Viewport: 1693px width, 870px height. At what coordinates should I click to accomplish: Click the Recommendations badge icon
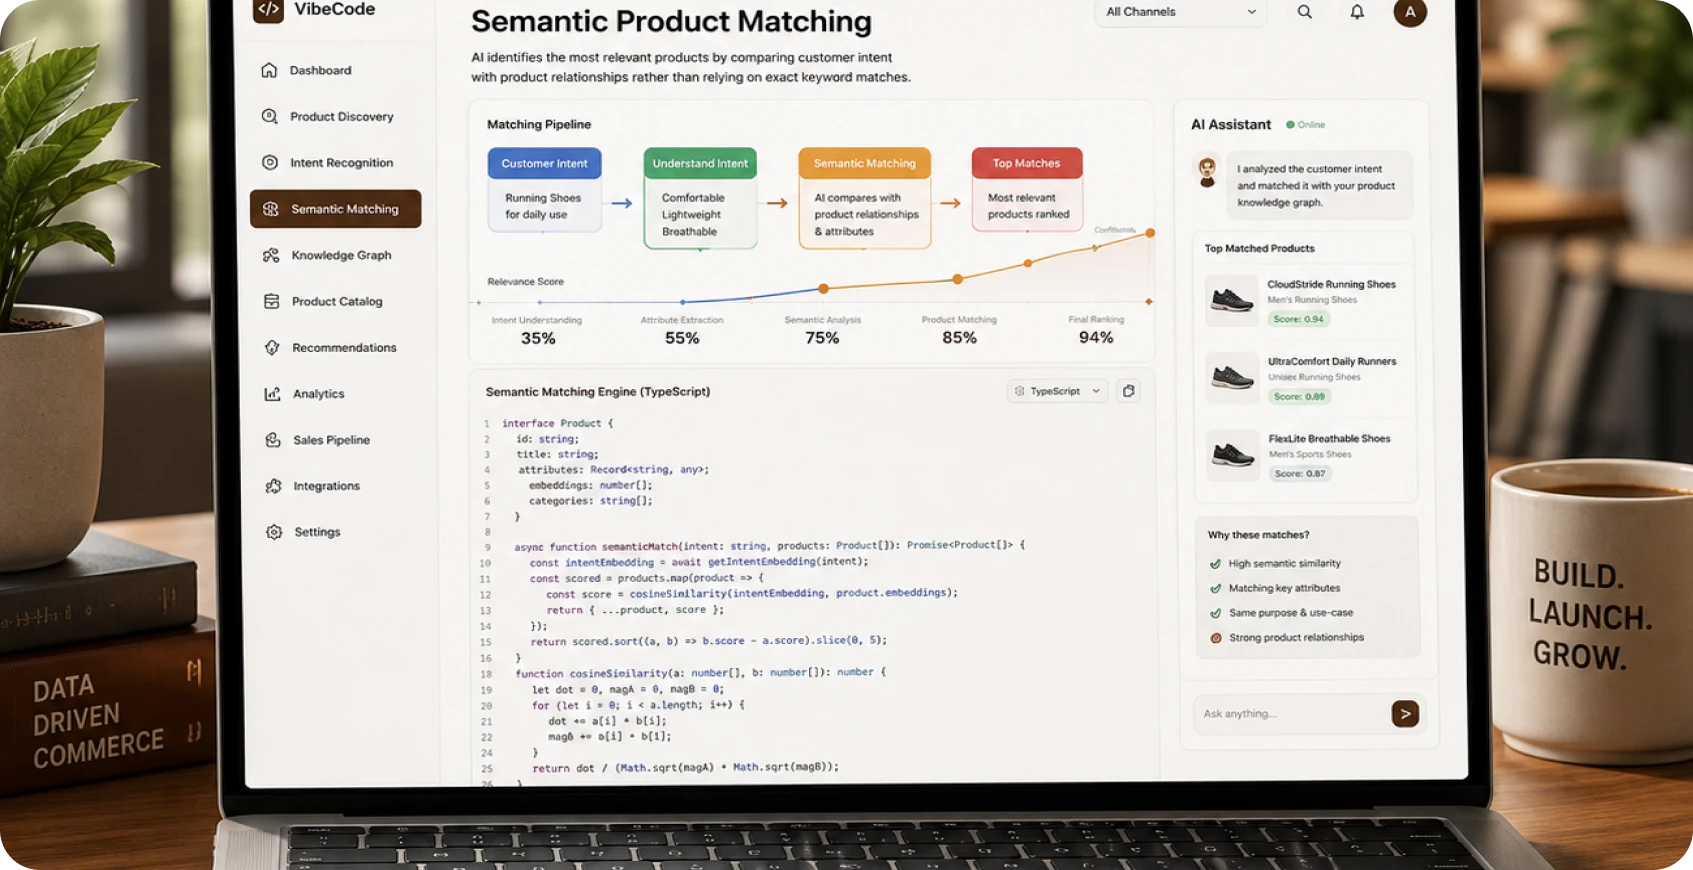tap(272, 347)
